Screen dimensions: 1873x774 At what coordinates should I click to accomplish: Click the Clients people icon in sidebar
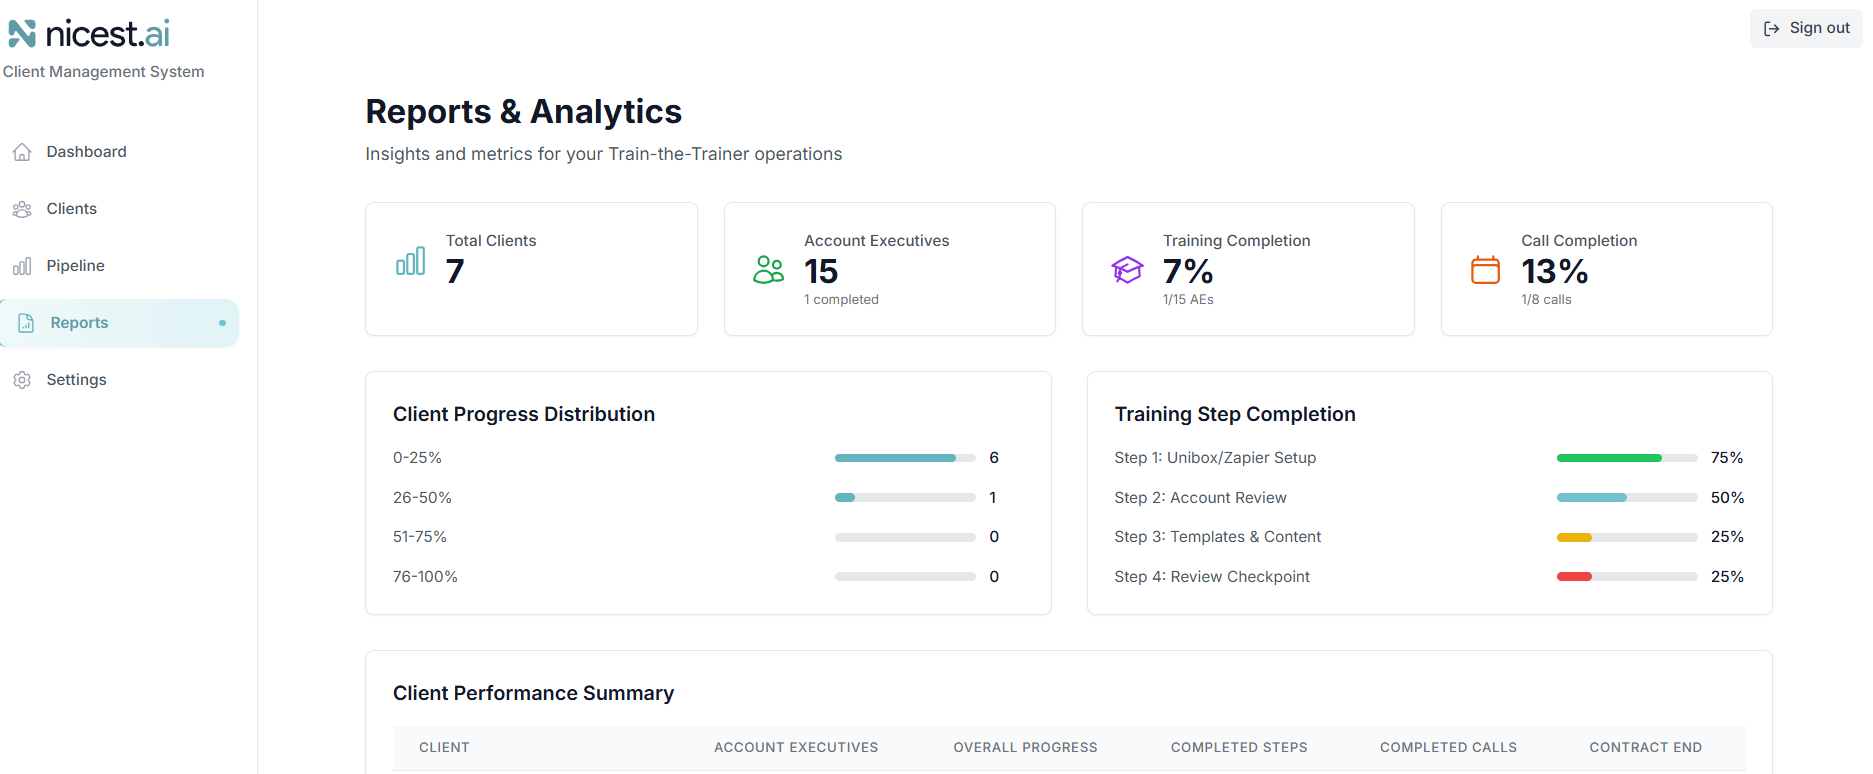tap(22, 209)
